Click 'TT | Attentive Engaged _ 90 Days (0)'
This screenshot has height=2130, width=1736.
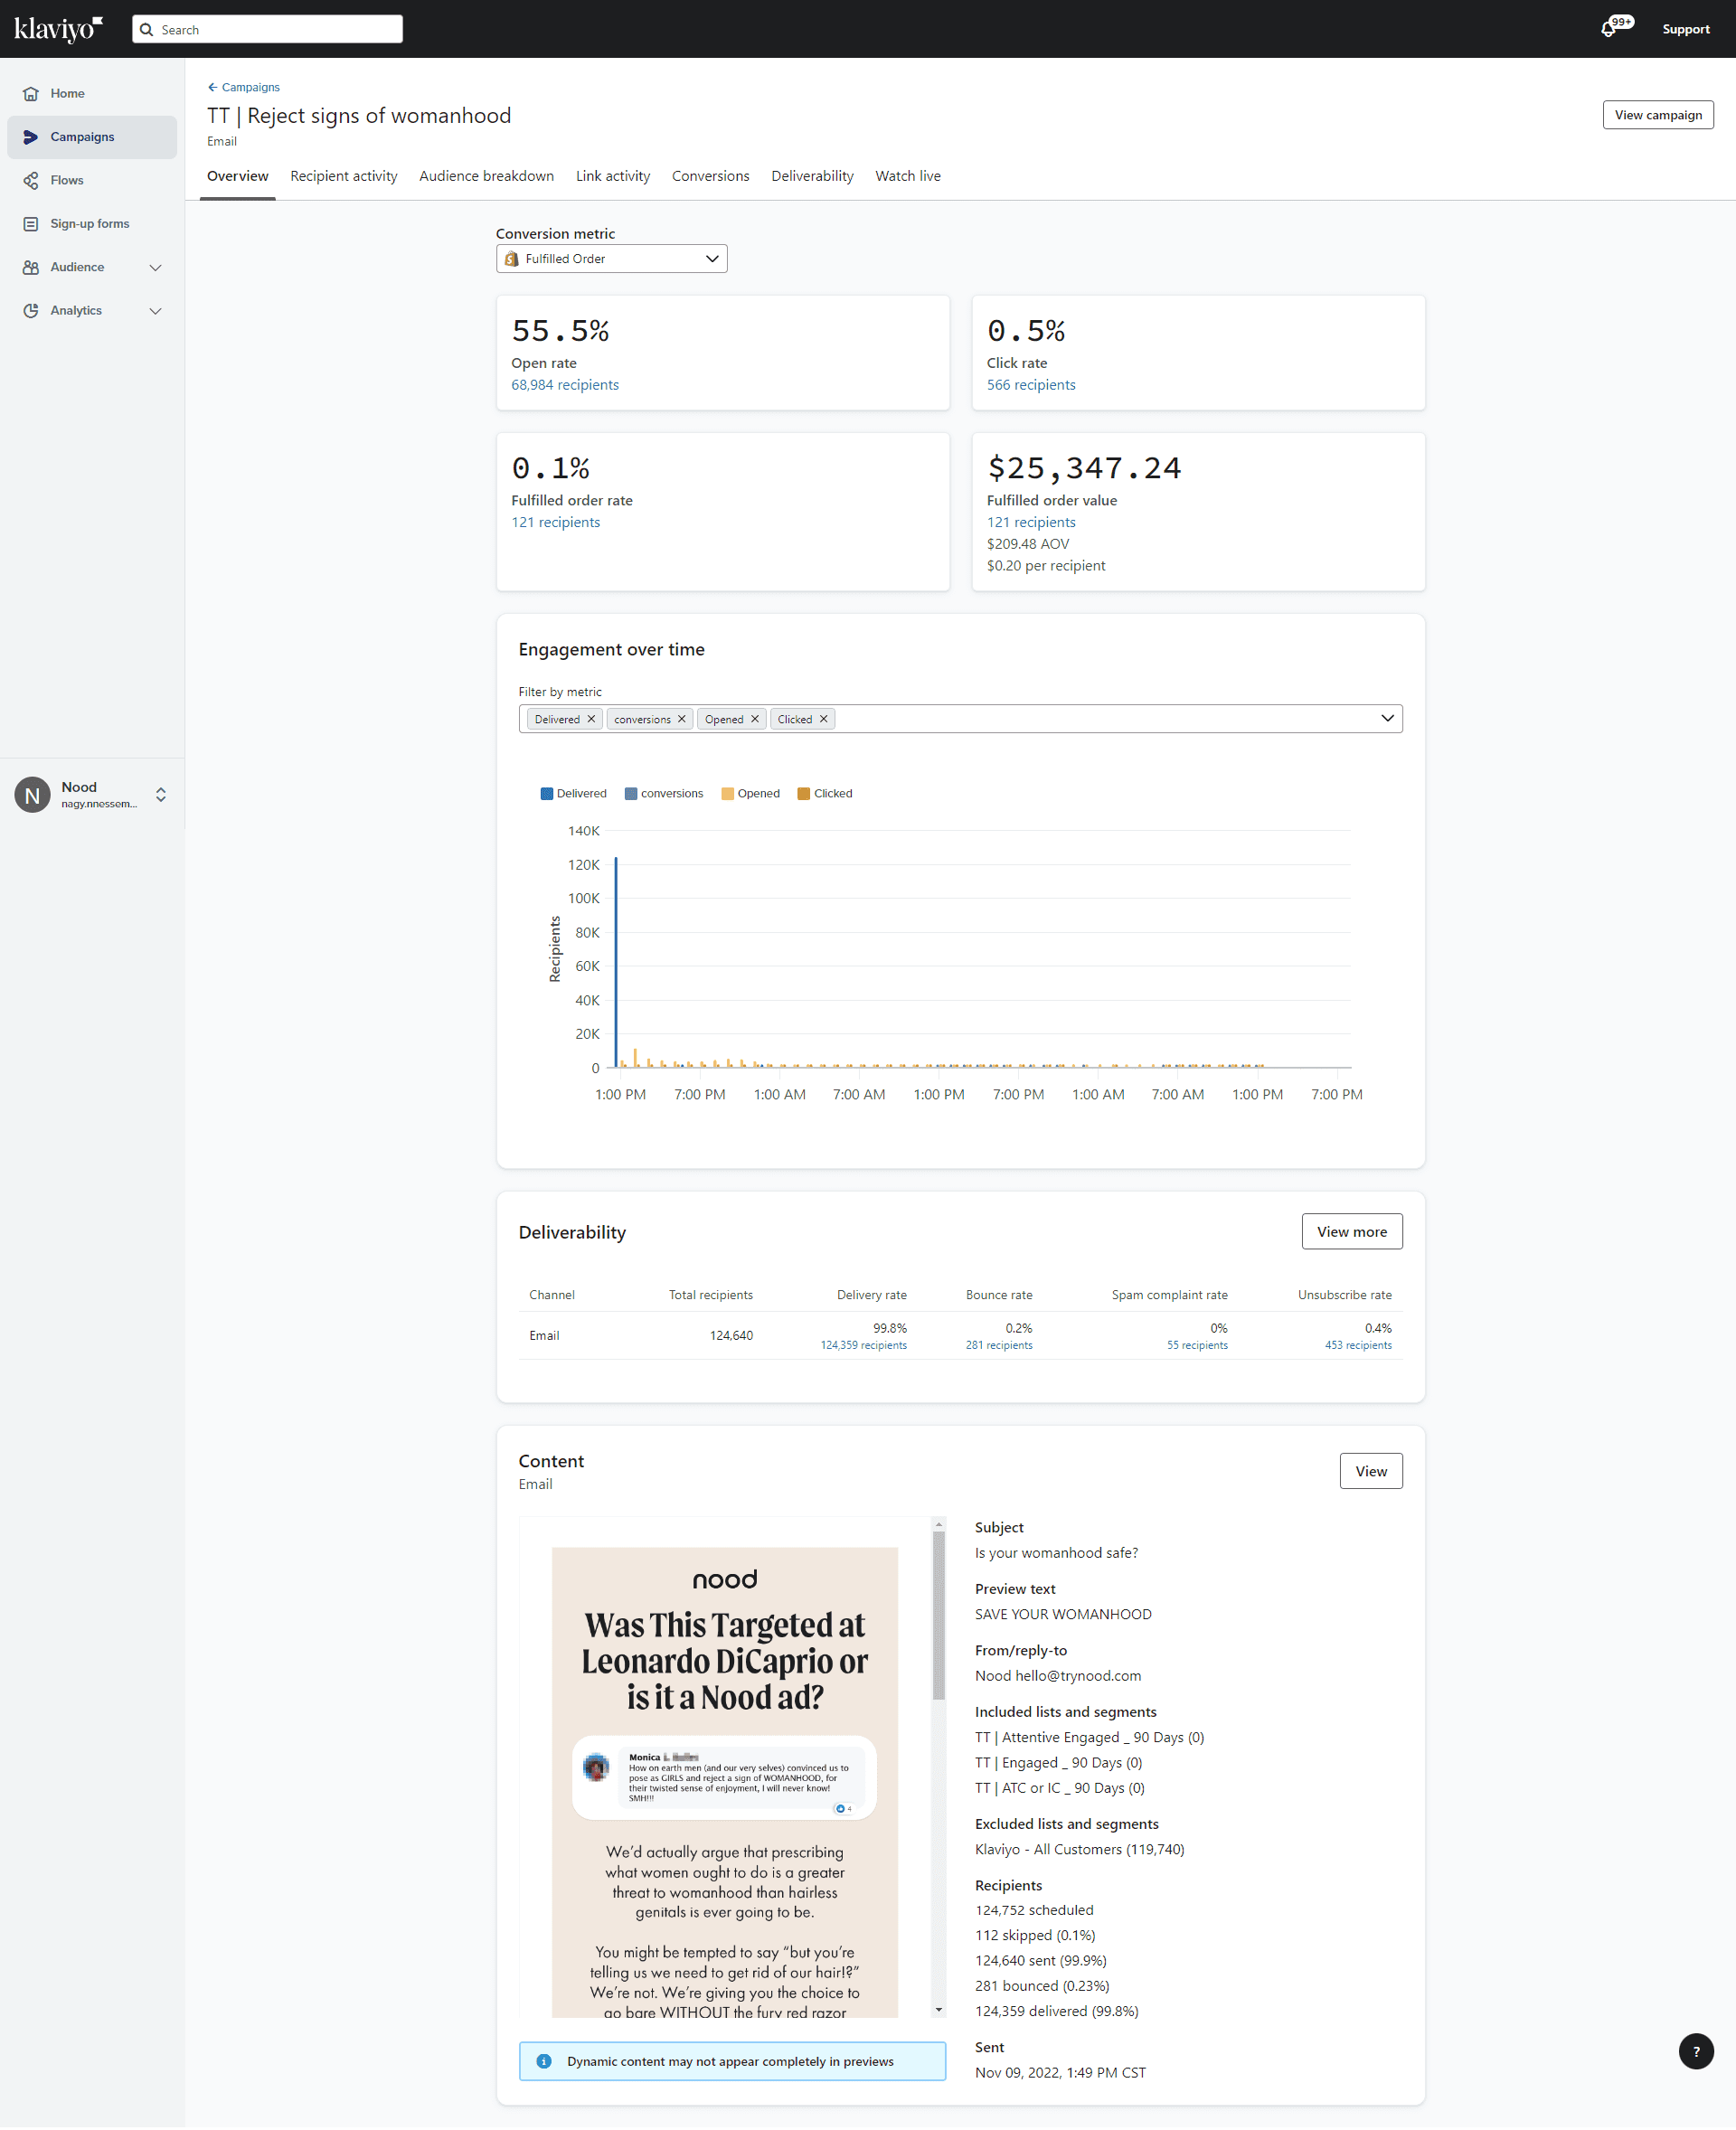pos(1089,1737)
